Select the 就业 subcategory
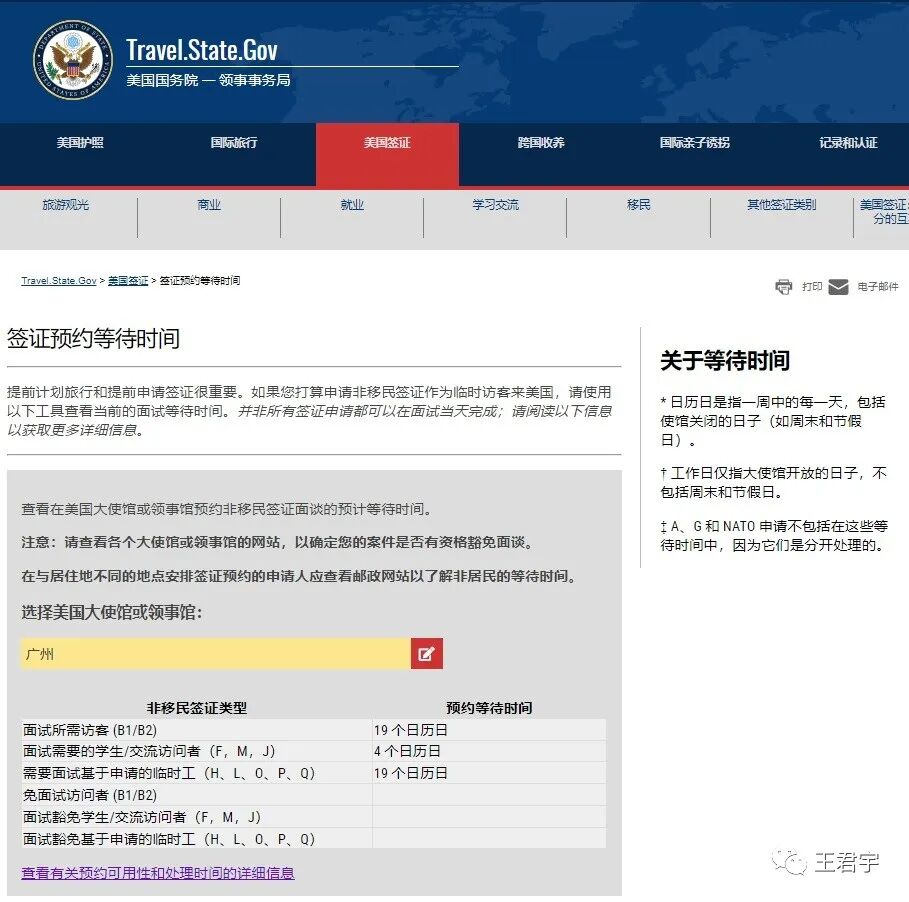The height and width of the screenshot is (902, 909). tap(351, 204)
